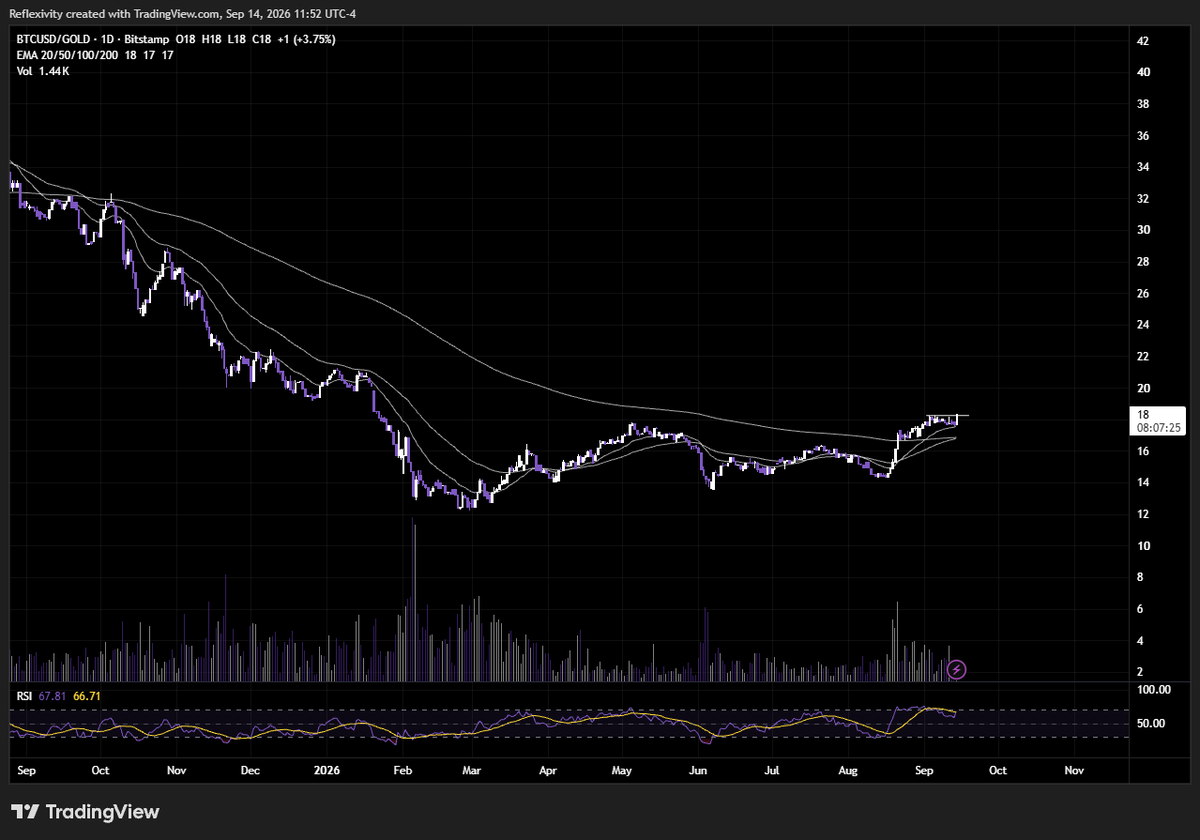Click the RSI 67.81 66.71 legend
The image size is (1200, 840).
58,694
